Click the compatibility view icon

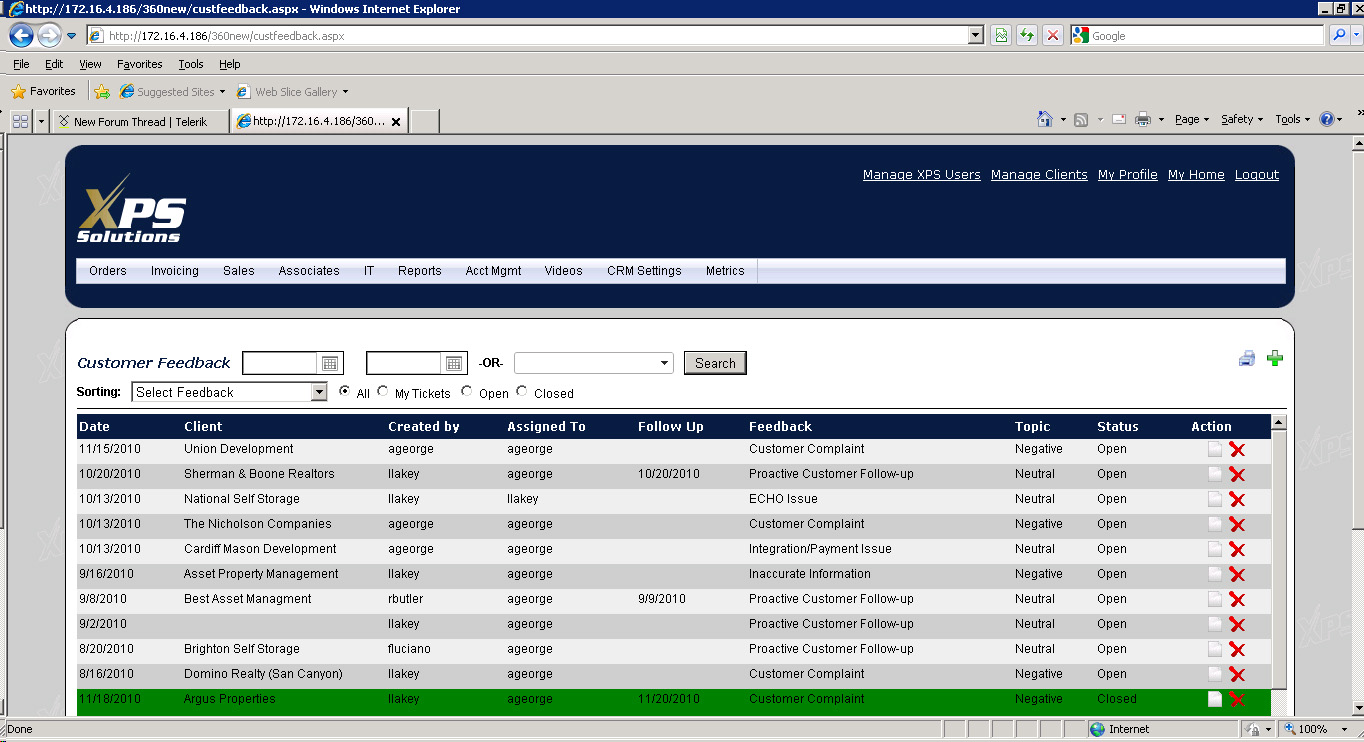coord(1001,36)
